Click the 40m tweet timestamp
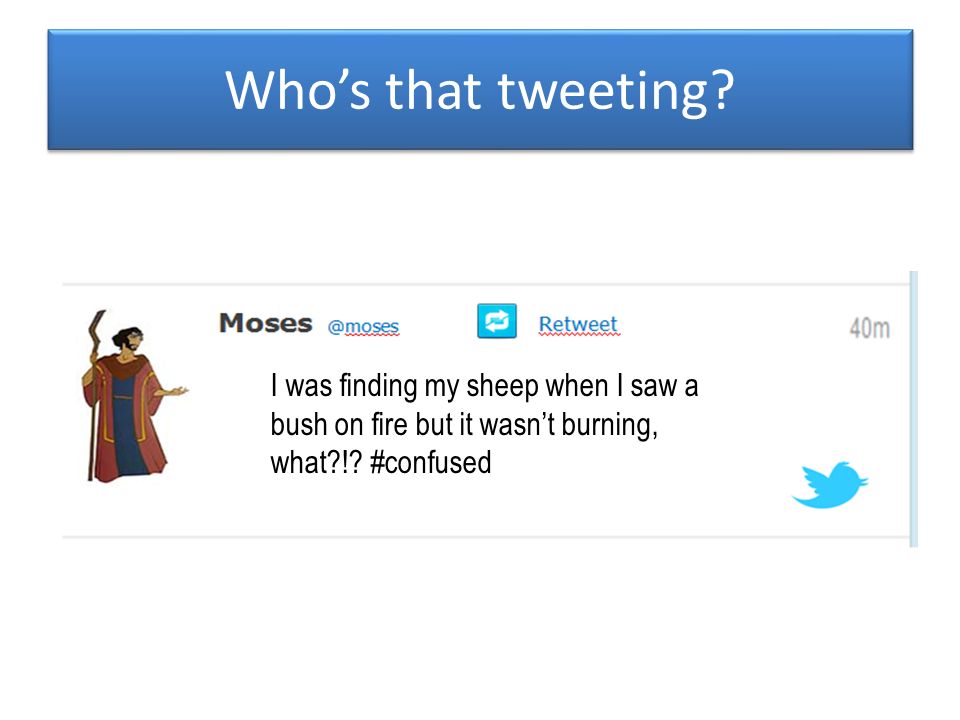 tap(869, 328)
